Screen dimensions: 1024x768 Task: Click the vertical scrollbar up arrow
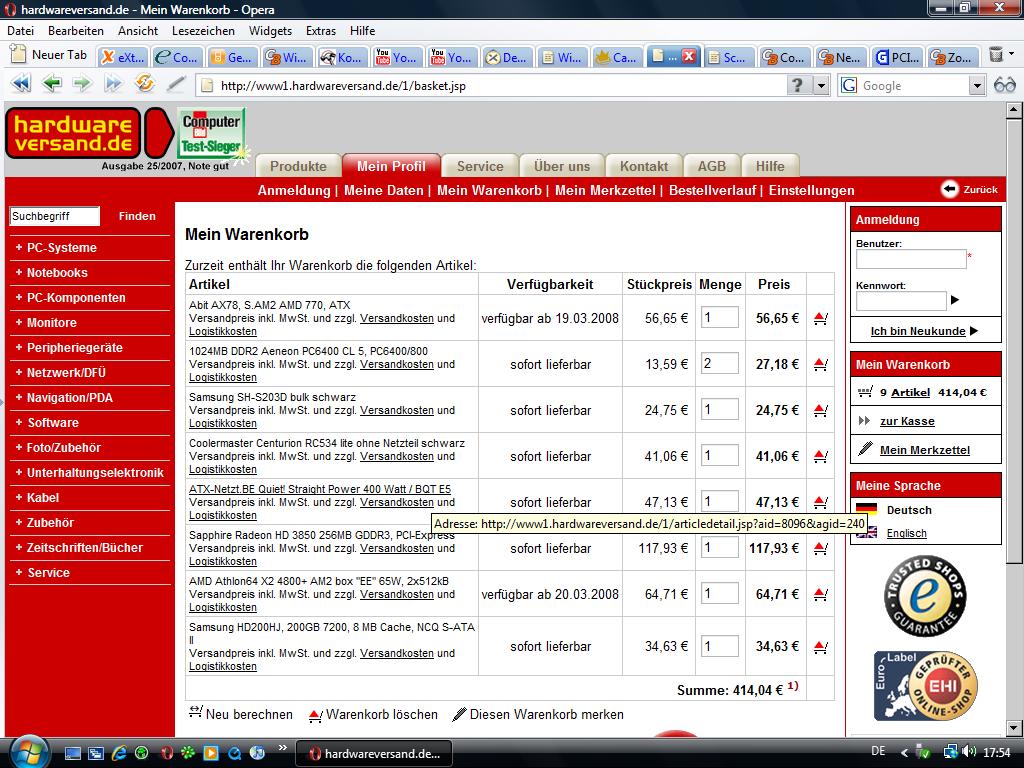(1014, 110)
